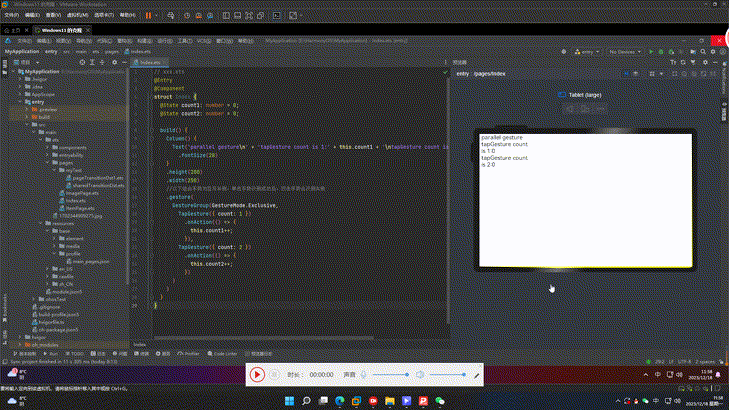Close the Index.ets editor tab
Viewport: 729px width, 410px height.
(166, 62)
